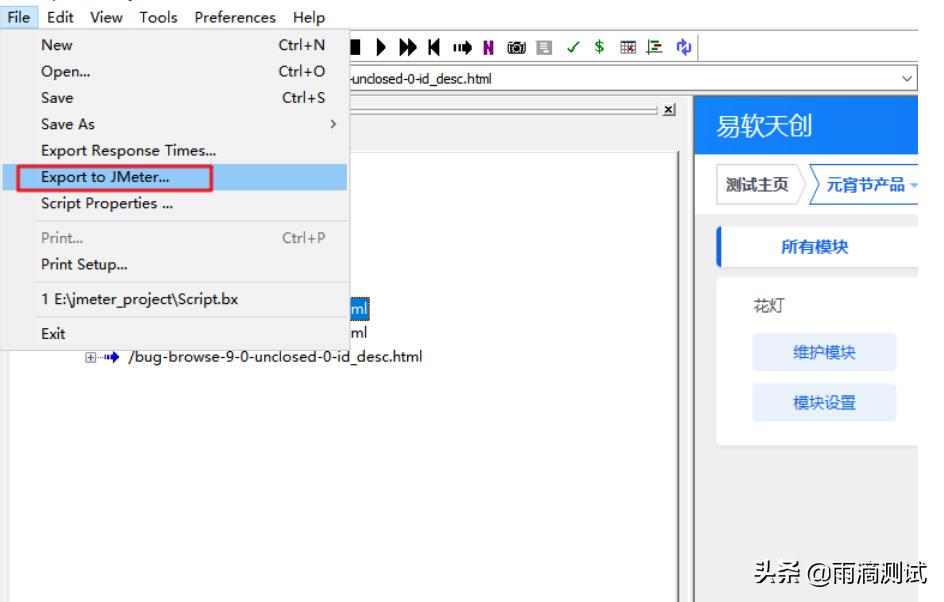Click the double-triangle fast play icon
Viewport: 944px width, 602px height.
[408, 47]
